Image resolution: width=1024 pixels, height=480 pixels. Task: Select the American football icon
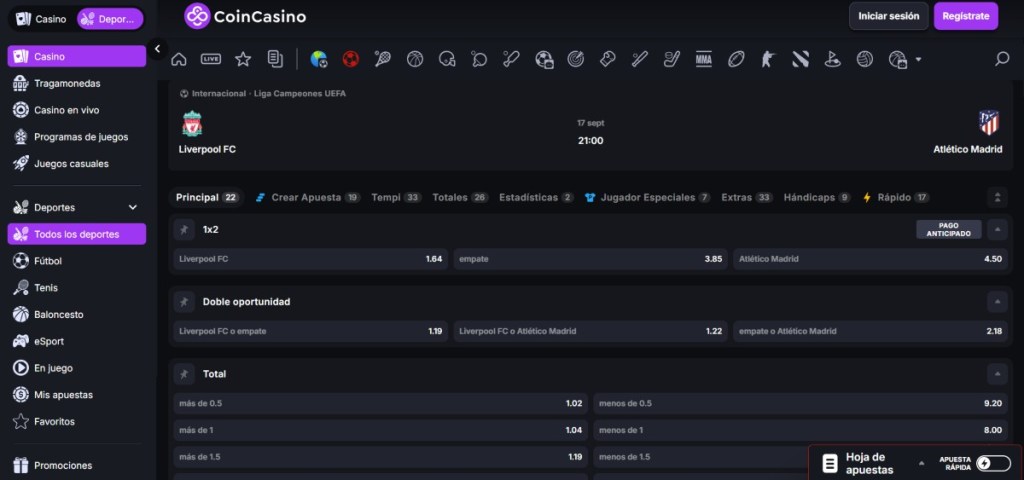[x=736, y=59]
